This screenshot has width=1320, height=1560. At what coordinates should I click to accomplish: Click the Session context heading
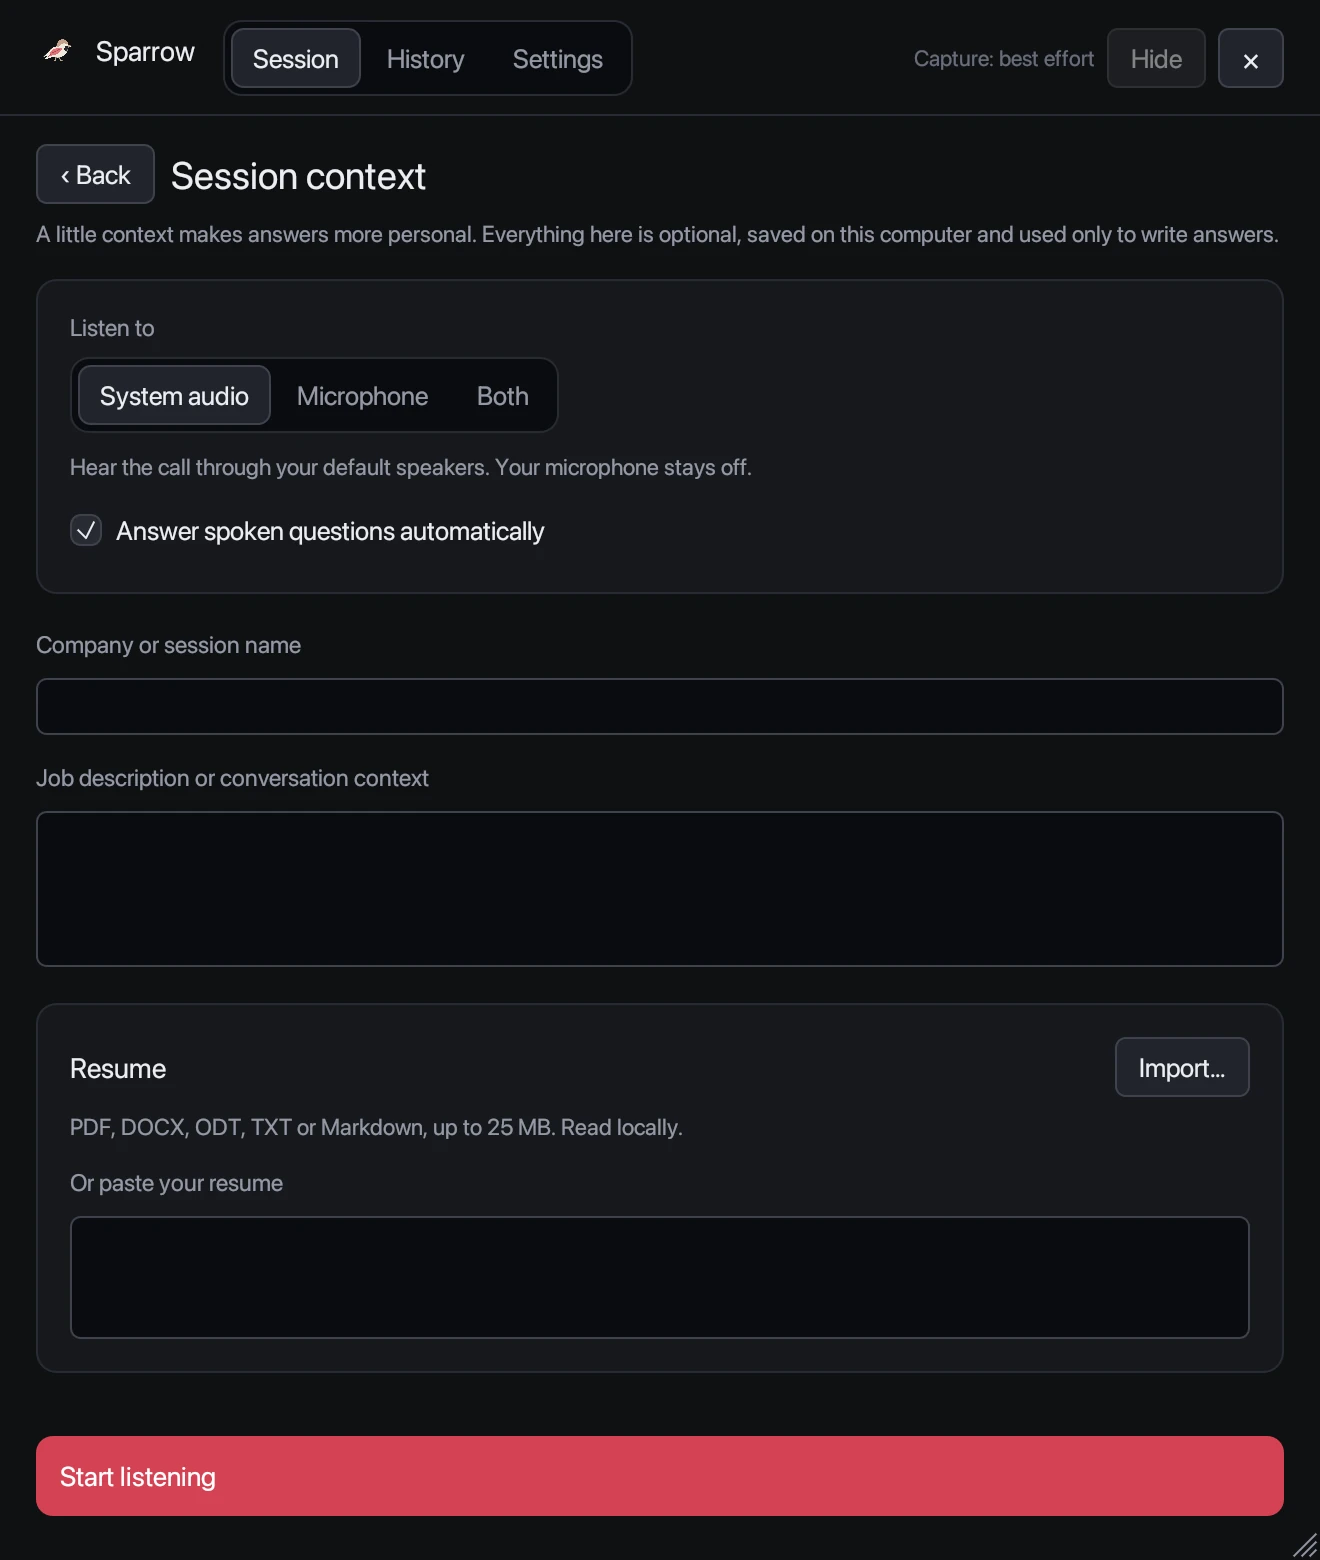coord(298,176)
